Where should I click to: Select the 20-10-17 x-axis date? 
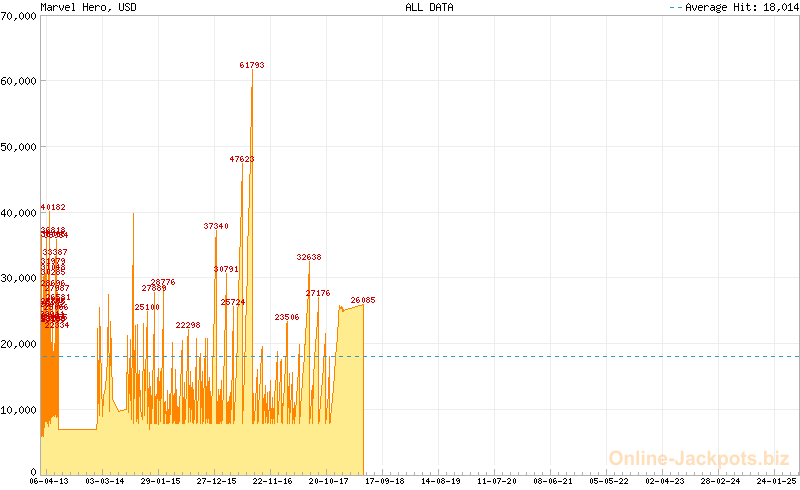[328, 481]
